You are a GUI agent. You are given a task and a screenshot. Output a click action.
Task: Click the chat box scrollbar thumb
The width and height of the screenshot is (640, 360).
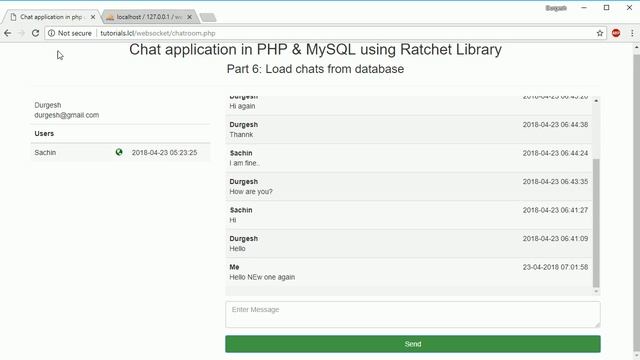(x=596, y=223)
